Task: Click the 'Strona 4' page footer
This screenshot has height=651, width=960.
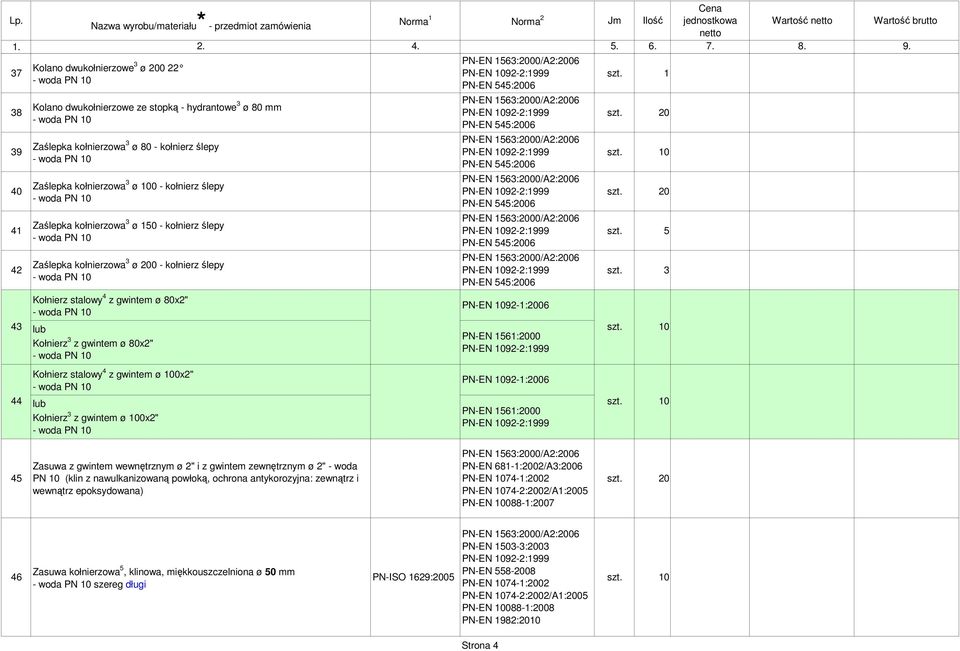Action: point(479,645)
